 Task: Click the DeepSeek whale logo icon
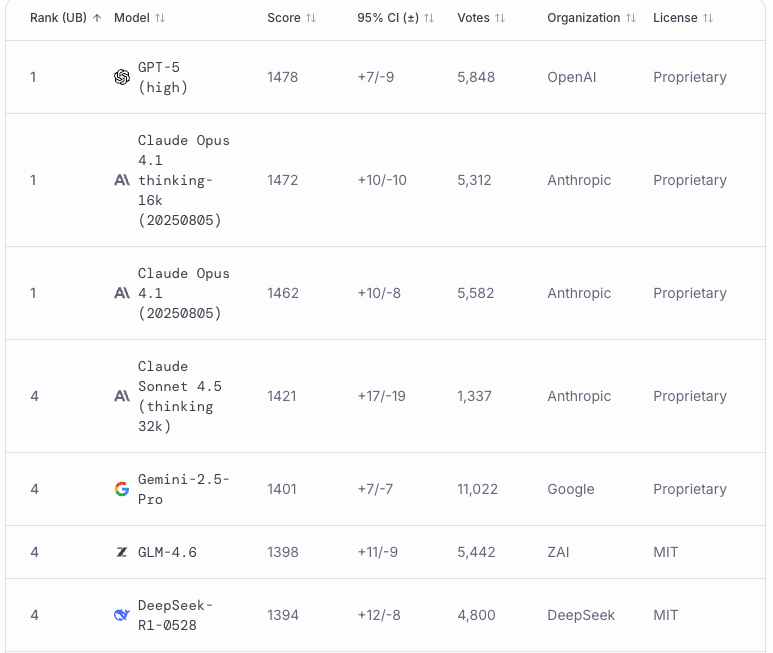click(x=122, y=615)
